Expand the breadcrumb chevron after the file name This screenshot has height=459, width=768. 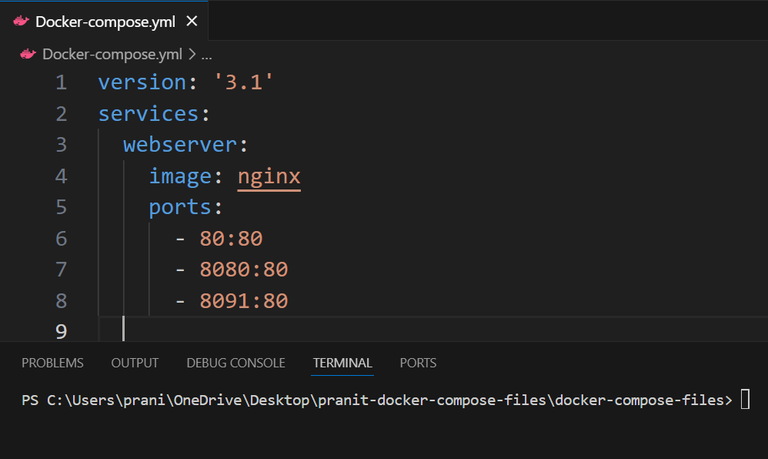(x=192, y=54)
